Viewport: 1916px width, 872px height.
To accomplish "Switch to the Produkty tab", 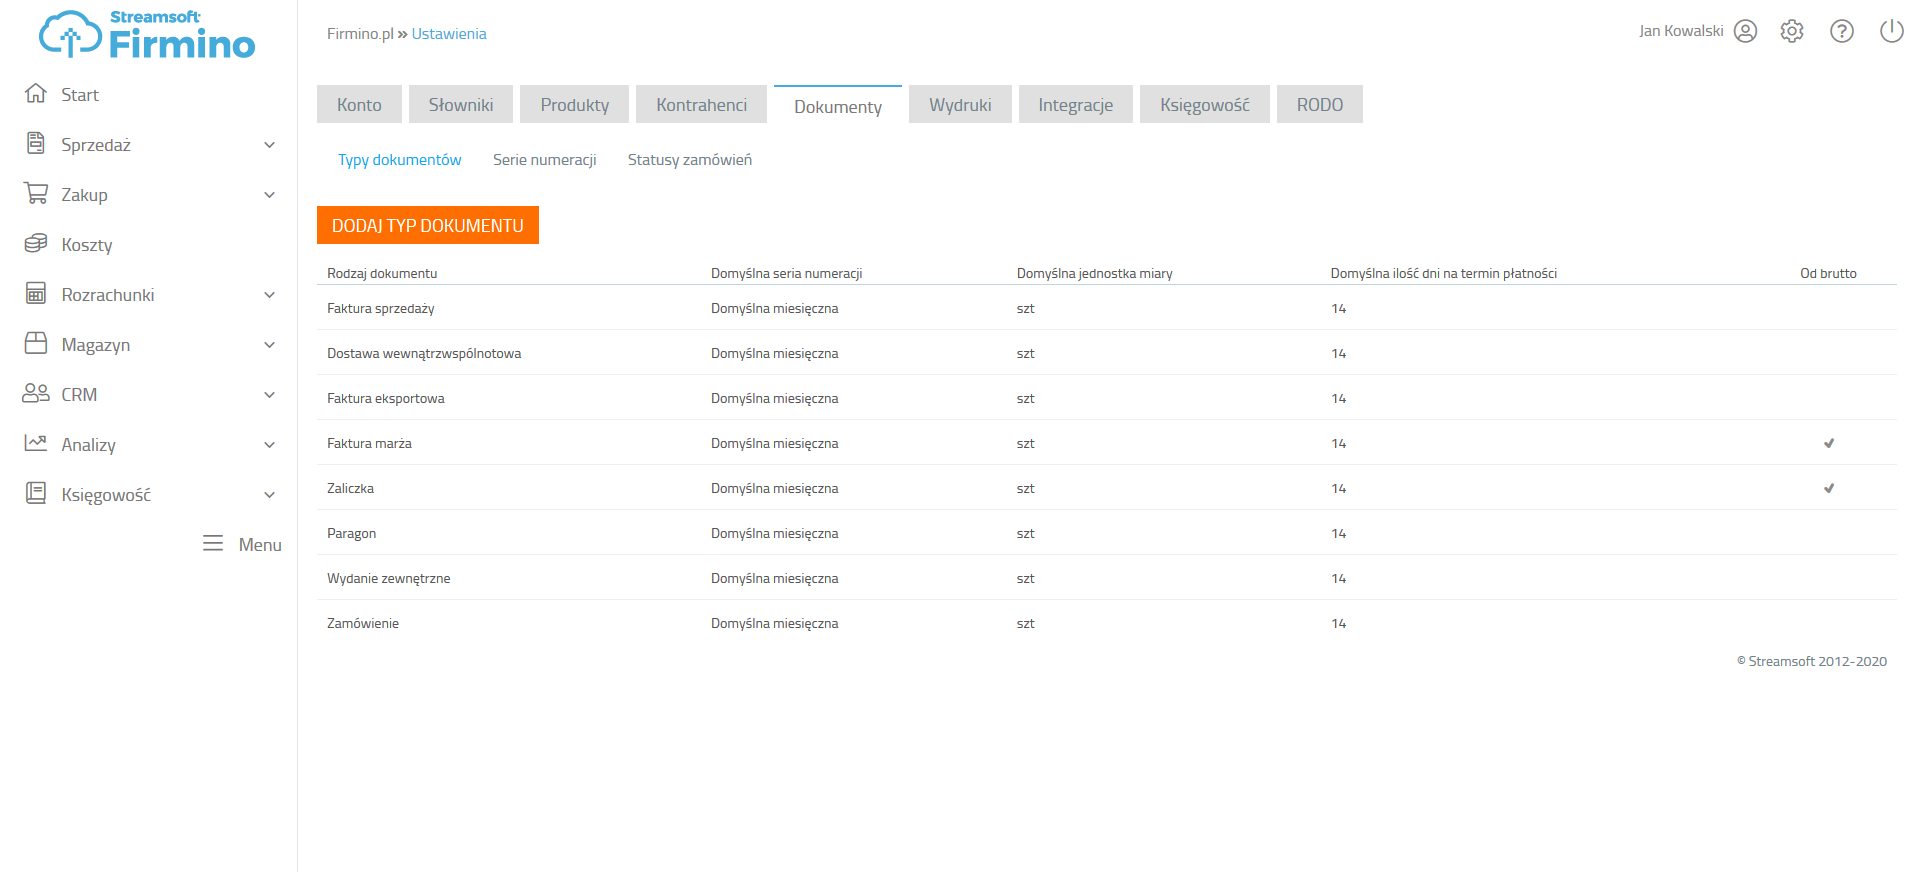I will point(575,104).
